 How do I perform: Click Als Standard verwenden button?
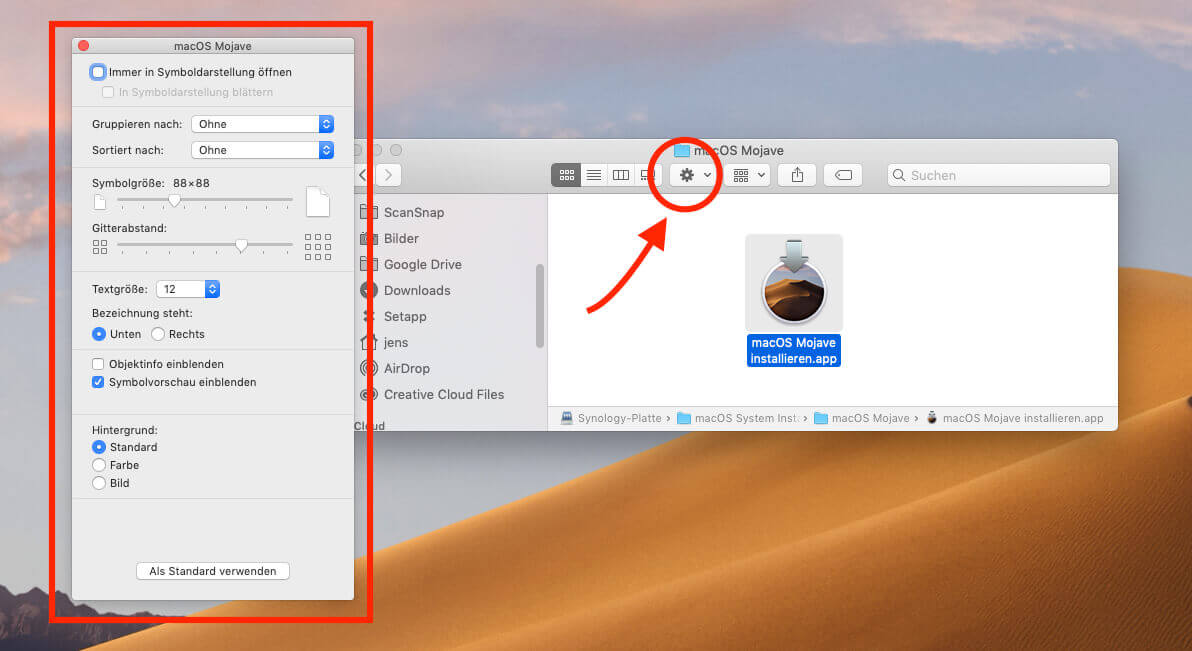click(x=213, y=571)
